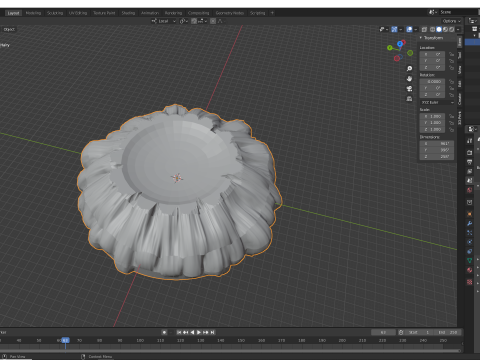Jump to the last frame
This screenshot has height=360, width=480.
(213, 332)
